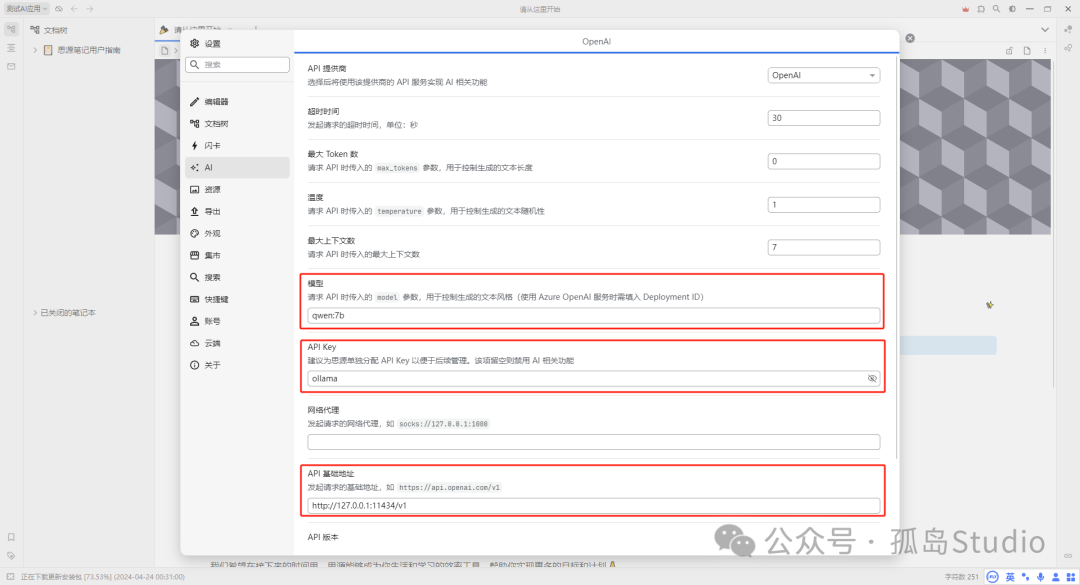This screenshot has height=585, width=1080.
Task: Click the 最大上下文数 field showing 7
Action: (x=823, y=247)
